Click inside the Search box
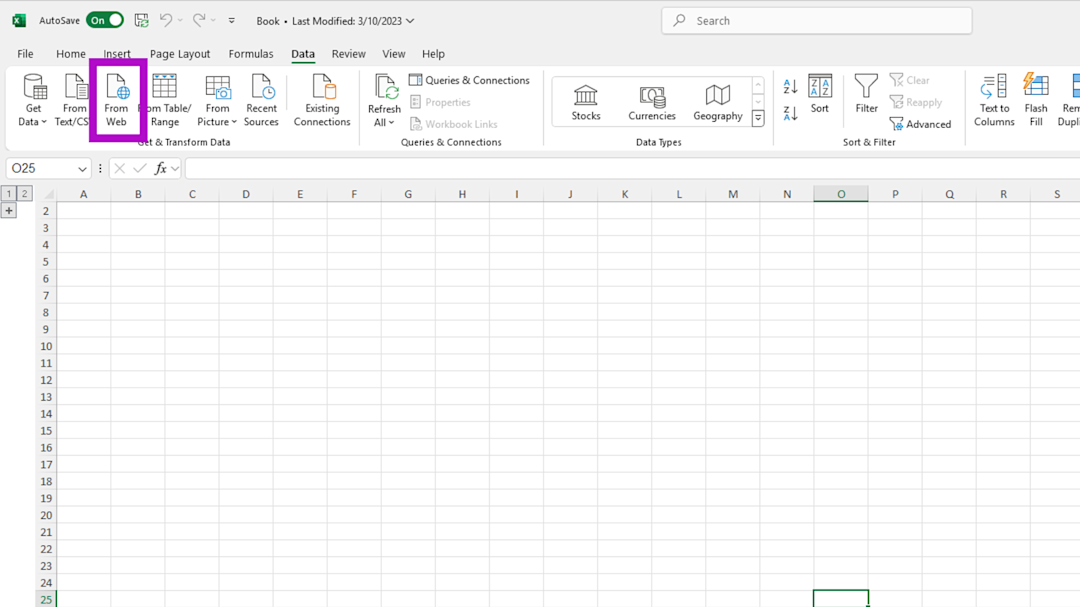 point(816,20)
